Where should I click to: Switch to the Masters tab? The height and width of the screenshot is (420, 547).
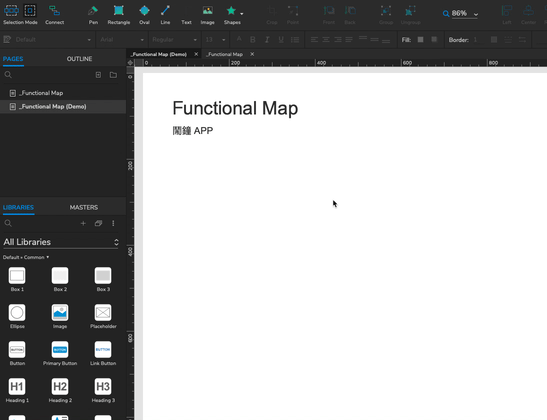coord(84,207)
